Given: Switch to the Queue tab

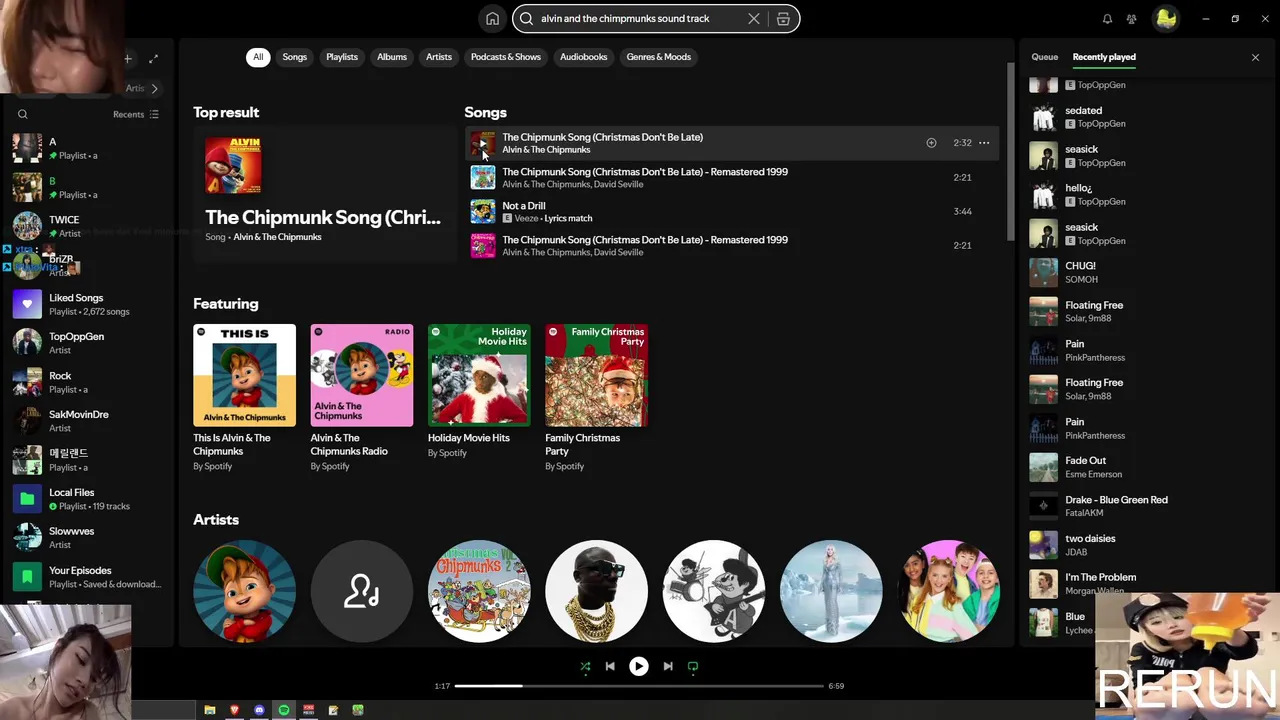Looking at the screenshot, I should (x=1044, y=57).
